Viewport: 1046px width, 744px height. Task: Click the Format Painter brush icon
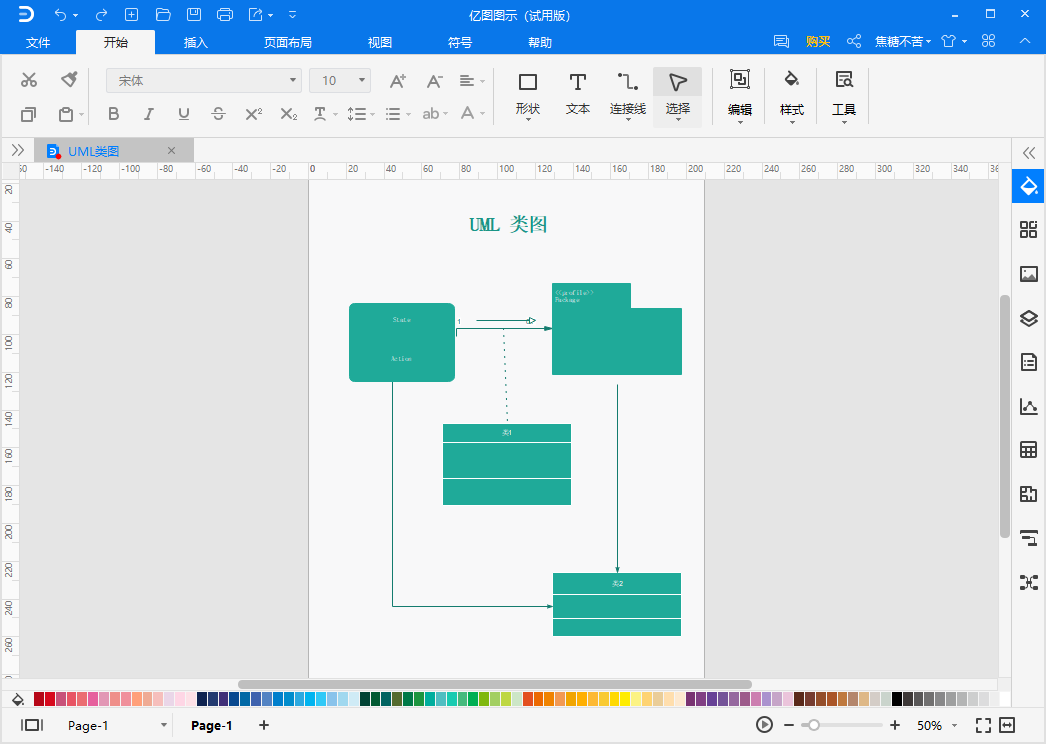[69, 80]
